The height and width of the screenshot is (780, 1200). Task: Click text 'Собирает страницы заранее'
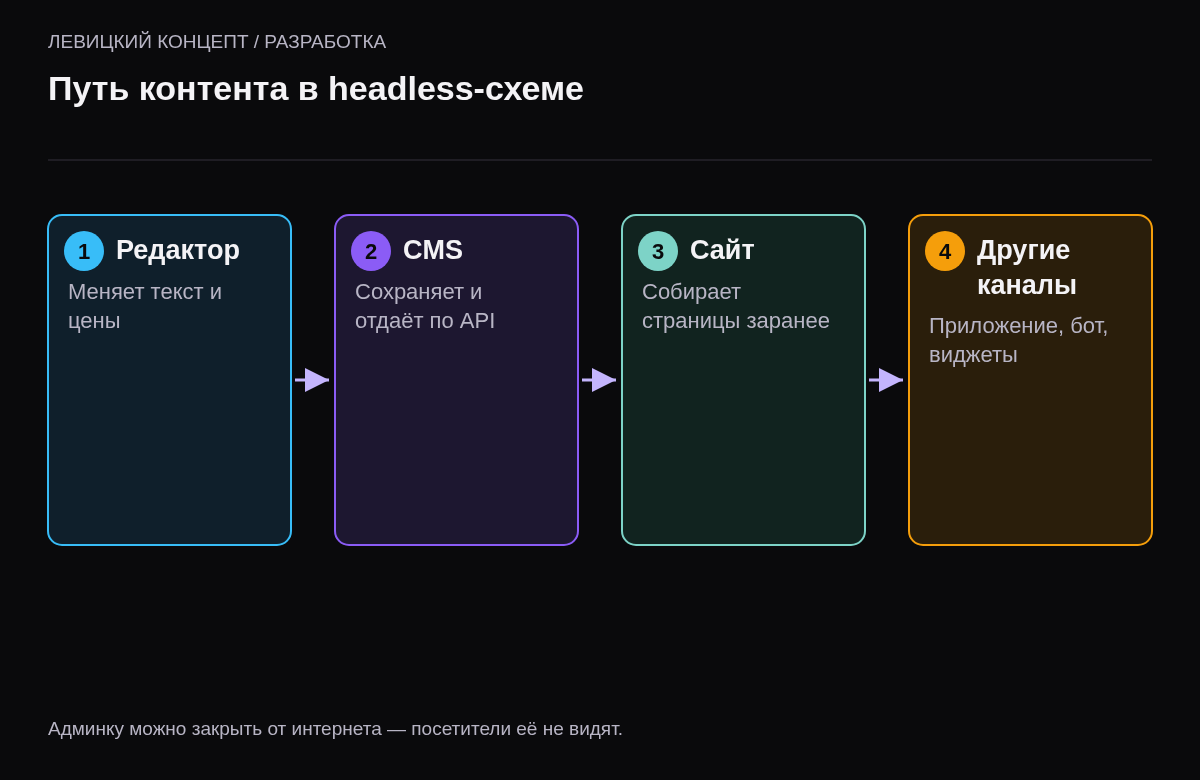pos(736,306)
